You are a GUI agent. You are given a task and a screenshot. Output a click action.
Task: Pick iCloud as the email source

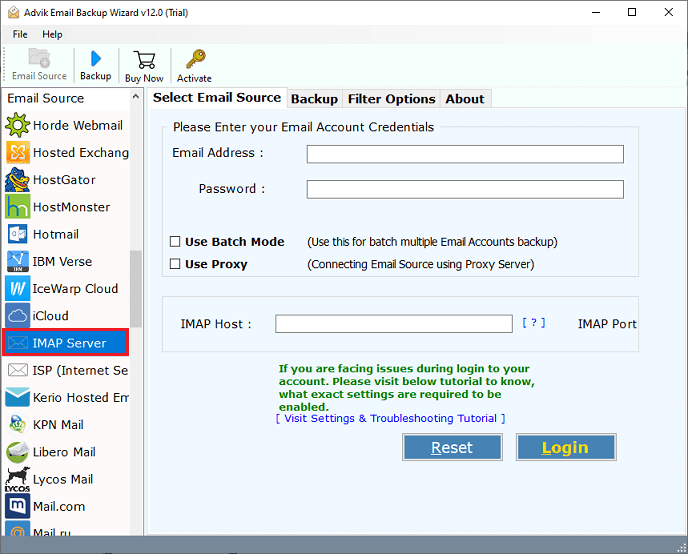click(50, 316)
